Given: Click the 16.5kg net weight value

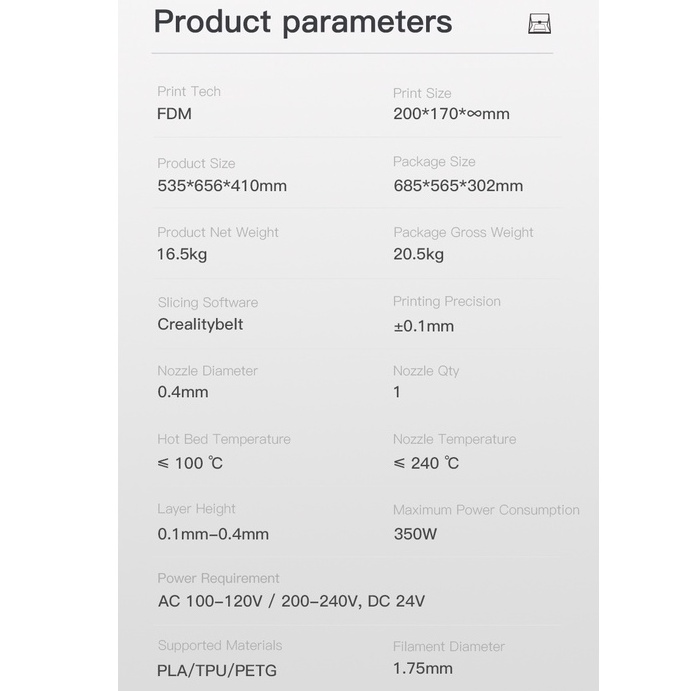Looking at the screenshot, I should [x=182, y=254].
